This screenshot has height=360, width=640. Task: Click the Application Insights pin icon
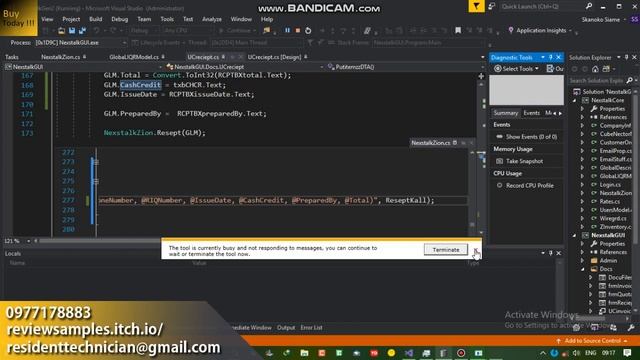(x=511, y=30)
